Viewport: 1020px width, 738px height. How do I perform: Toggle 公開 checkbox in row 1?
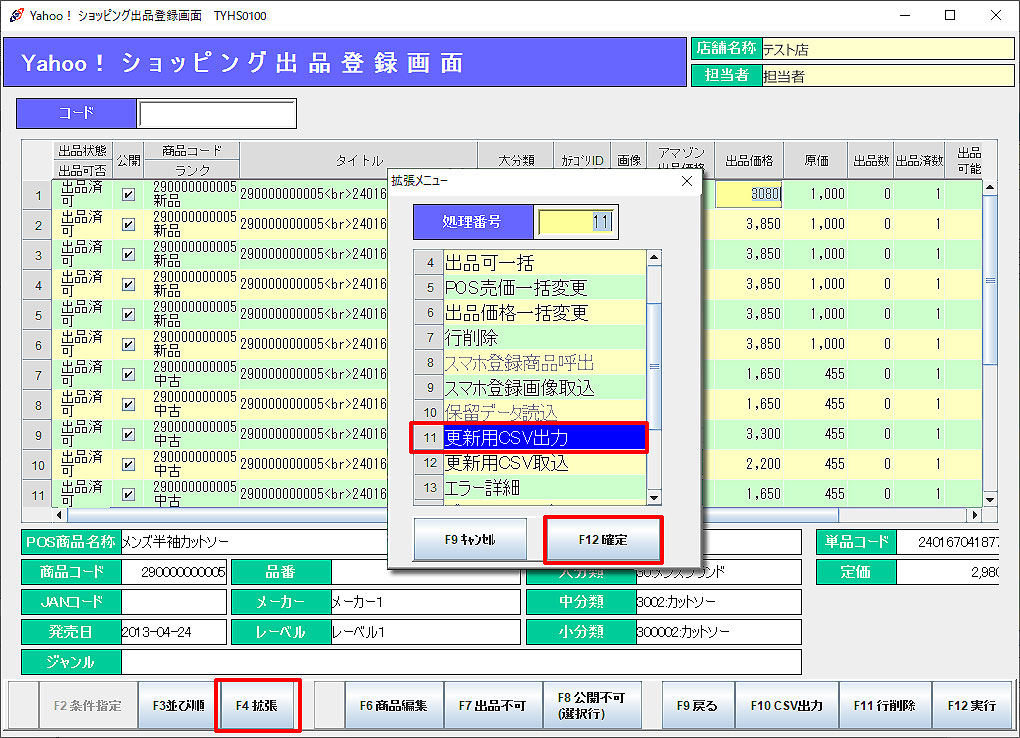coord(128,195)
